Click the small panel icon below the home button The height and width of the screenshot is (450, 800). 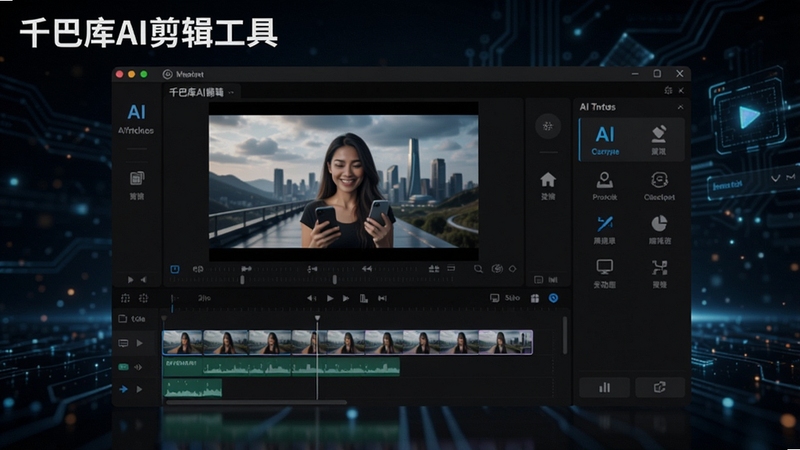tap(538, 280)
